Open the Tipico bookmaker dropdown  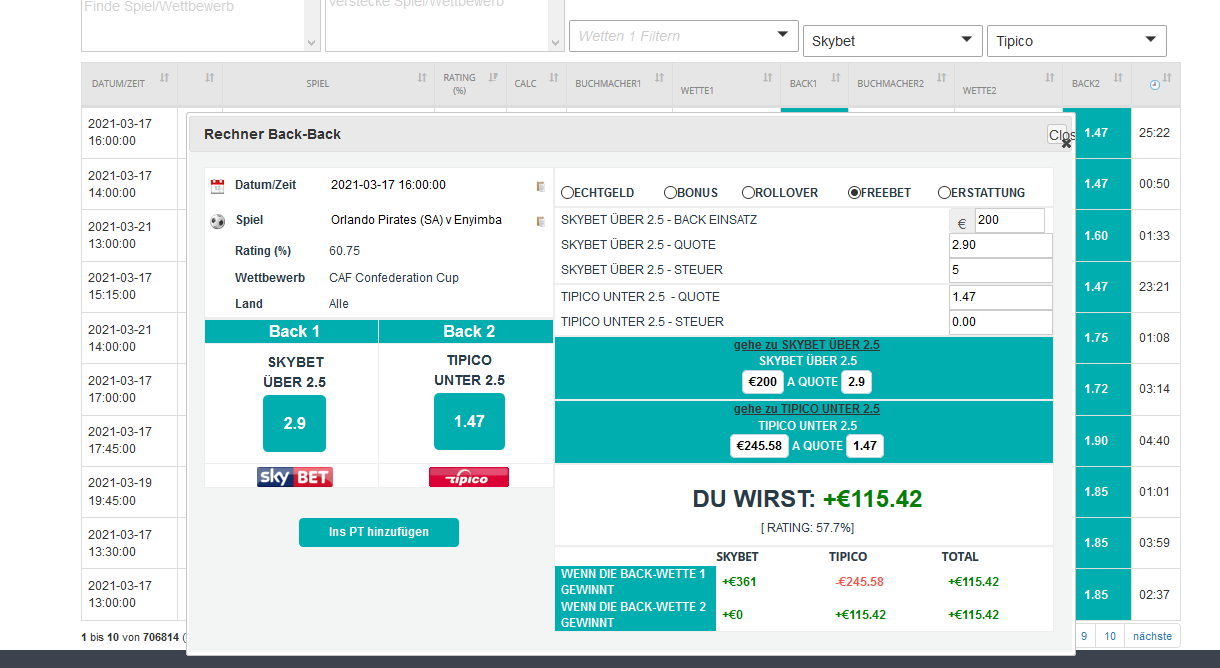click(x=1077, y=41)
